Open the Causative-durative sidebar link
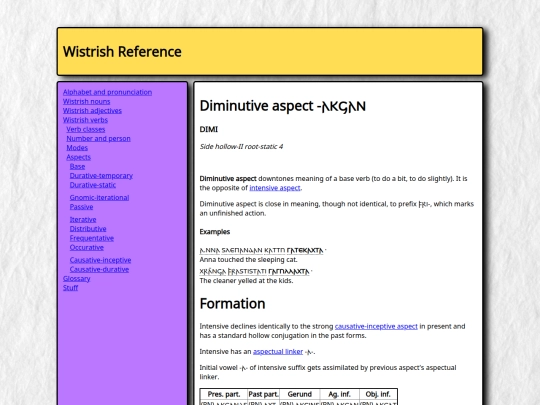The height and width of the screenshot is (405, 540). pos(100,269)
